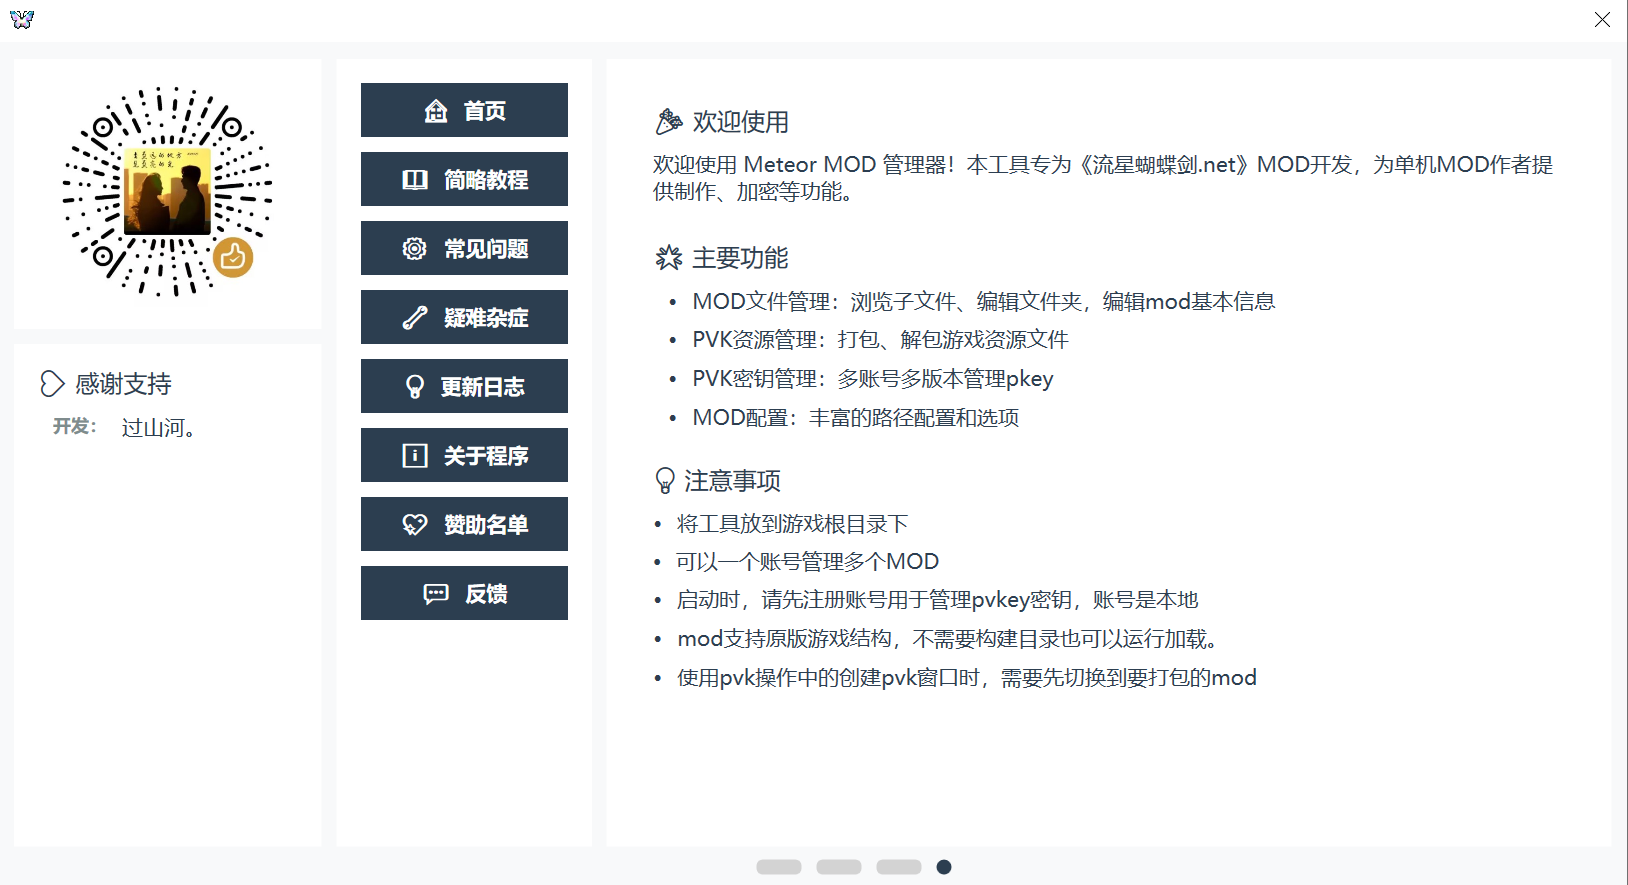Click the QR code image
Image resolution: width=1628 pixels, height=885 pixels.
(167, 191)
